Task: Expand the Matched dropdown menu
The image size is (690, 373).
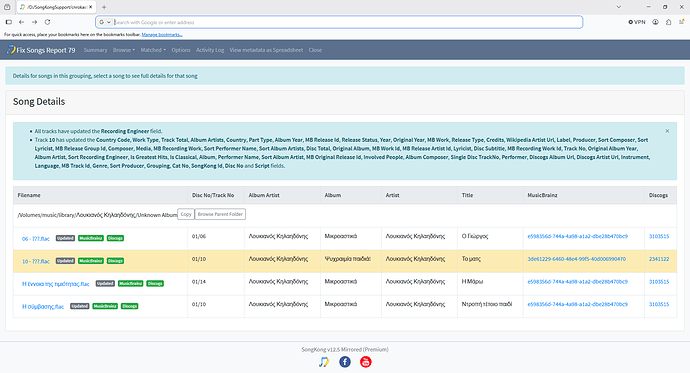Action: [x=153, y=50]
